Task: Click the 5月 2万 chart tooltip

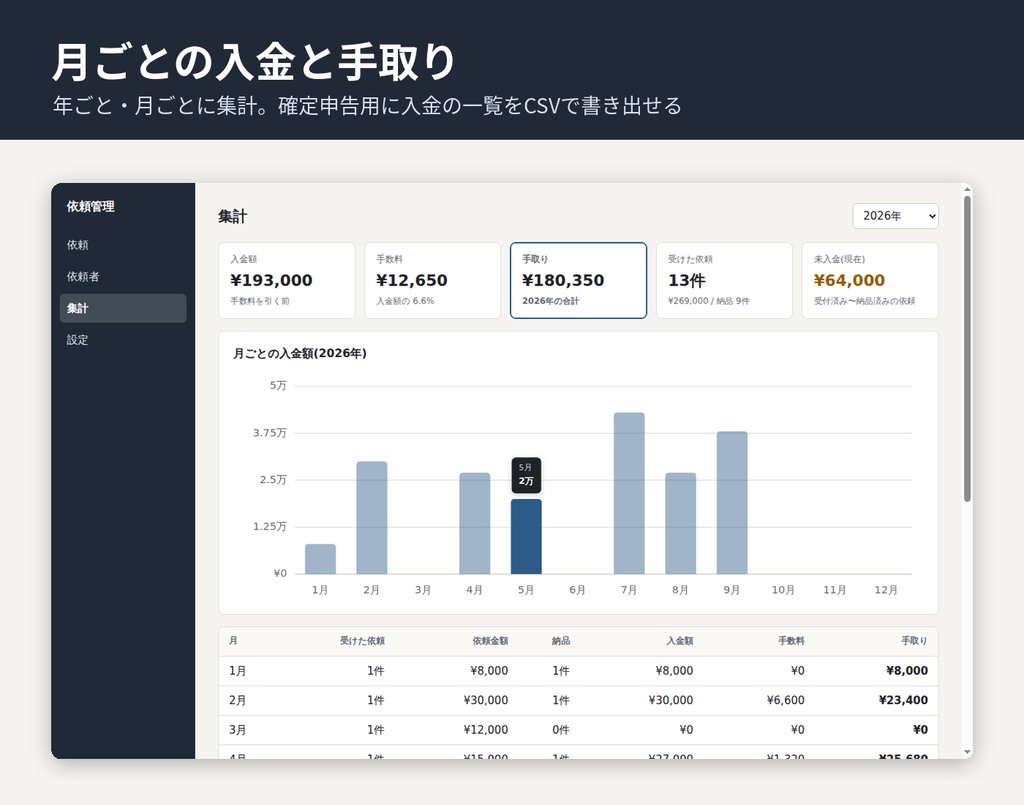Action: coord(526,475)
